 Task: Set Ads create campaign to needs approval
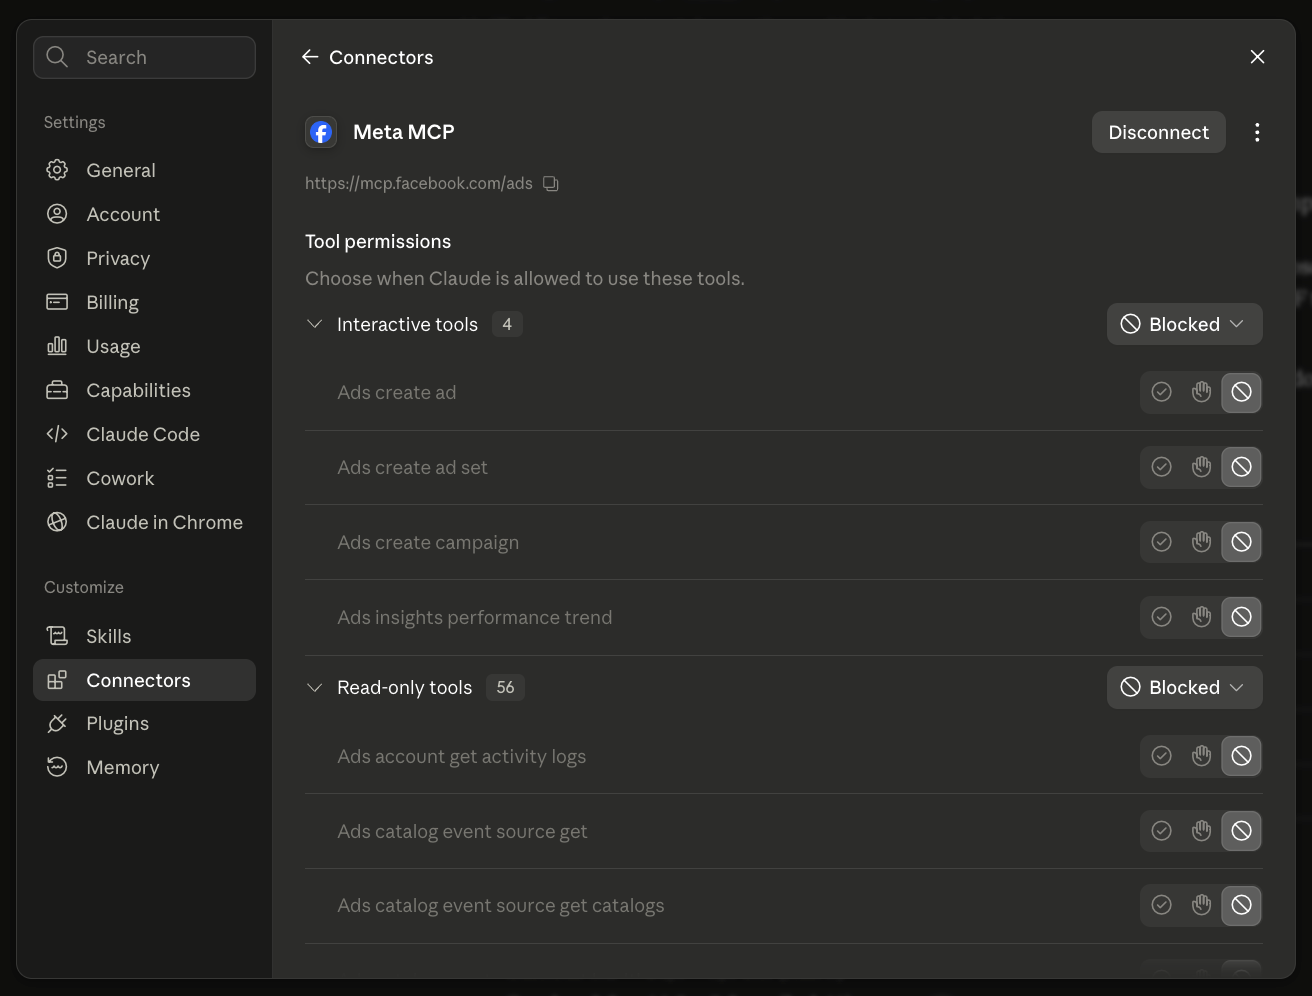(x=1201, y=542)
